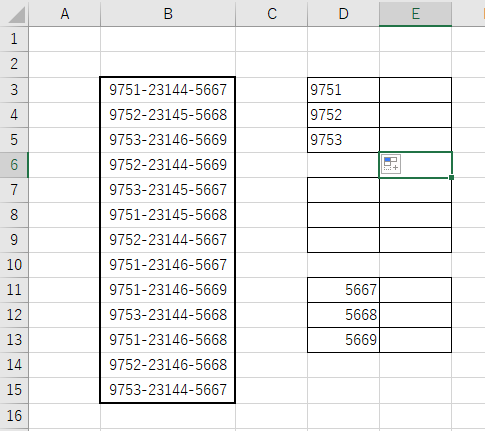Select cell D5 showing 9753

click(x=343, y=140)
